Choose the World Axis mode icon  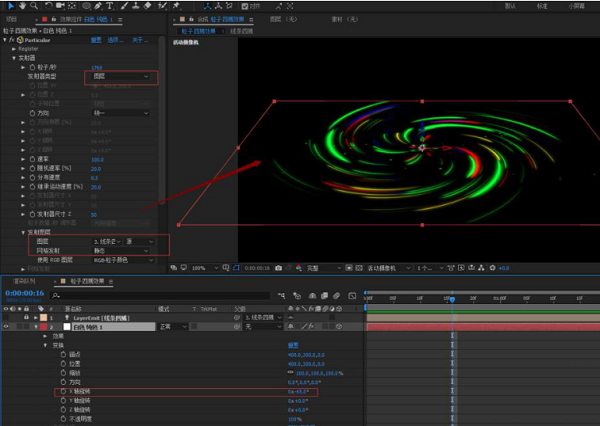coord(218,6)
